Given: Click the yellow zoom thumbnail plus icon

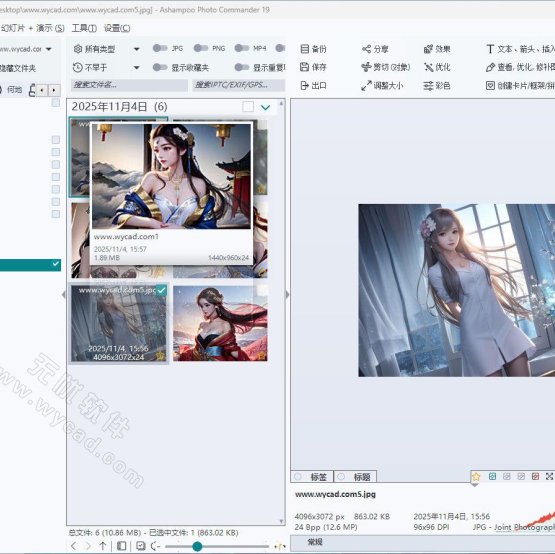Looking at the screenshot, I should (279, 547).
